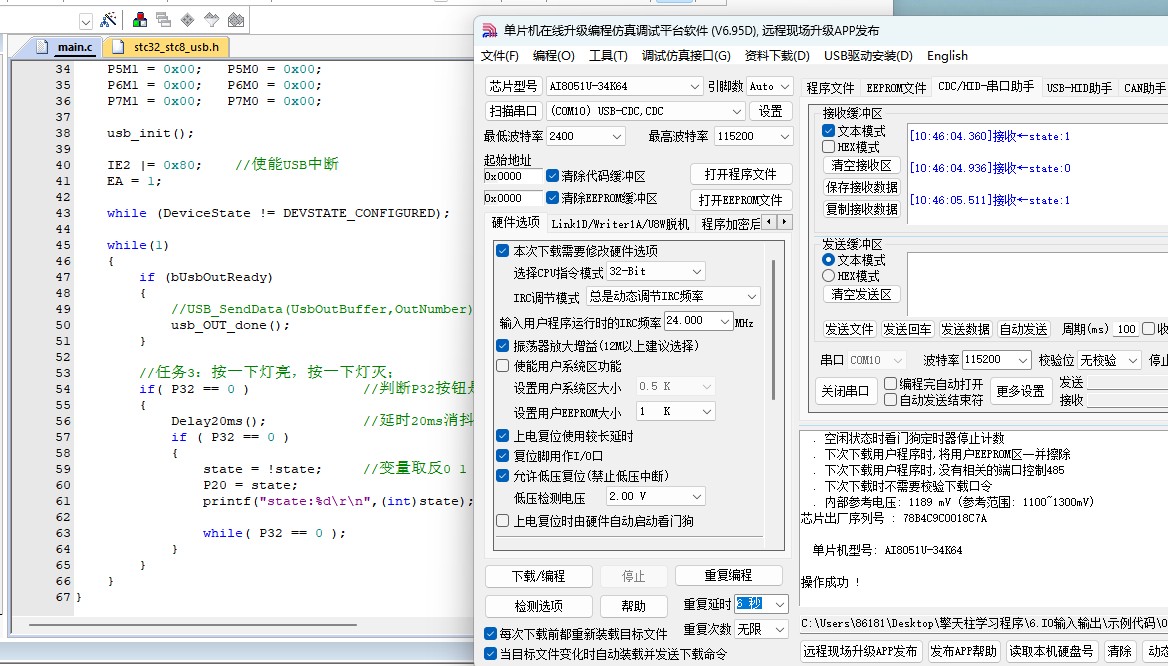The image size is (1168, 666).
Task: Toggle 振荡器放大增益 checkbox
Action: click(503, 346)
